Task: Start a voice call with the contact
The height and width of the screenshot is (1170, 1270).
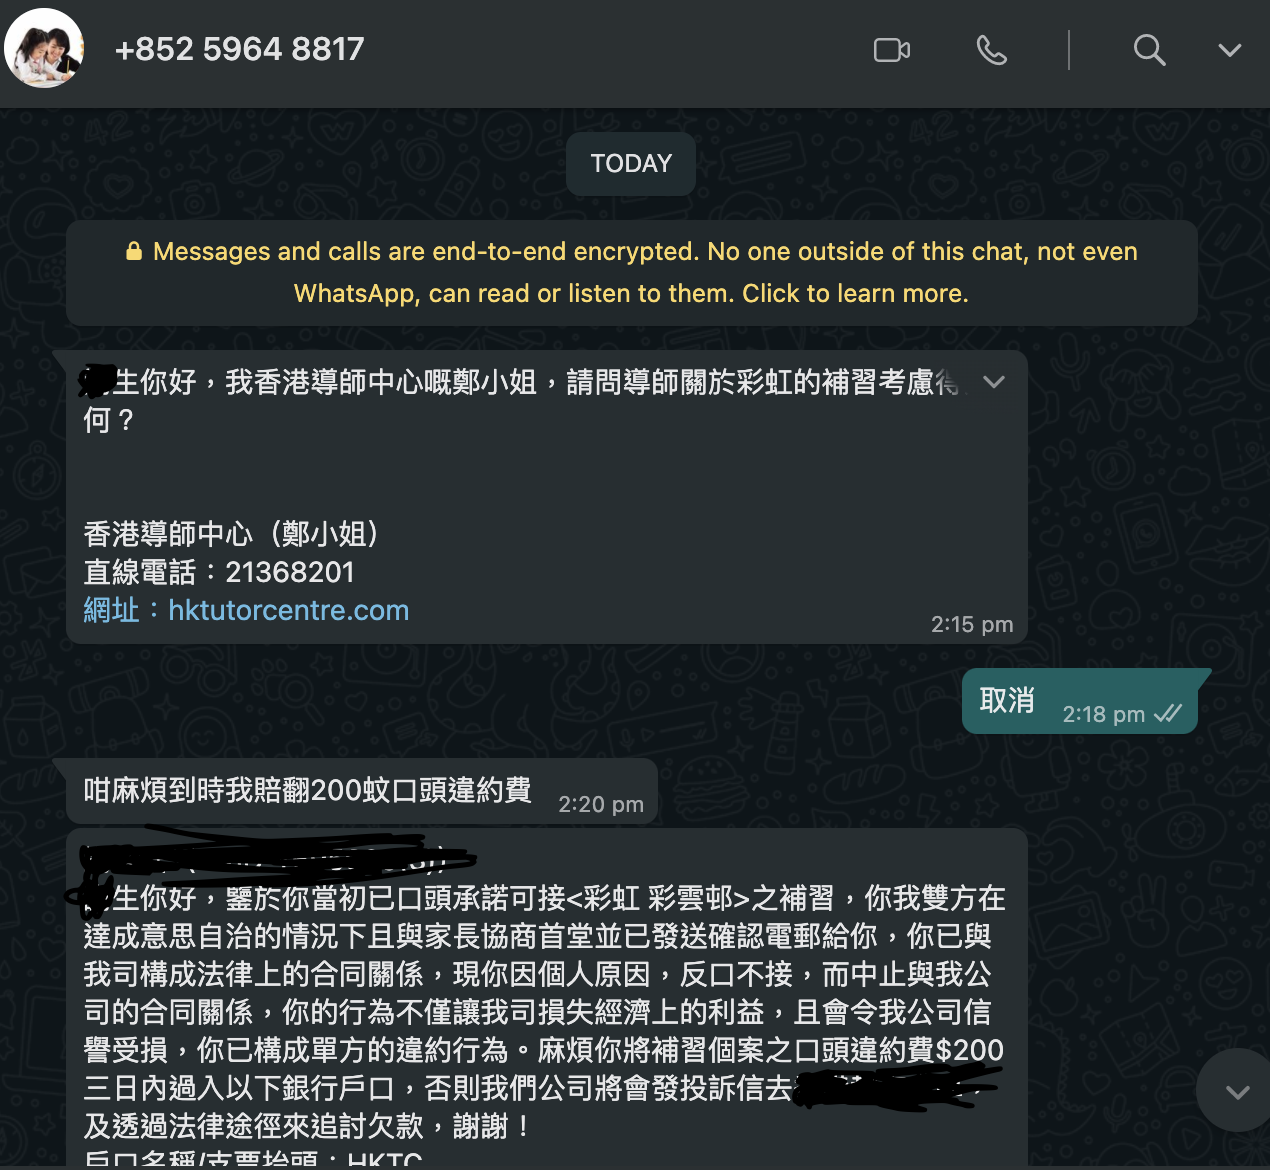Action: point(991,50)
